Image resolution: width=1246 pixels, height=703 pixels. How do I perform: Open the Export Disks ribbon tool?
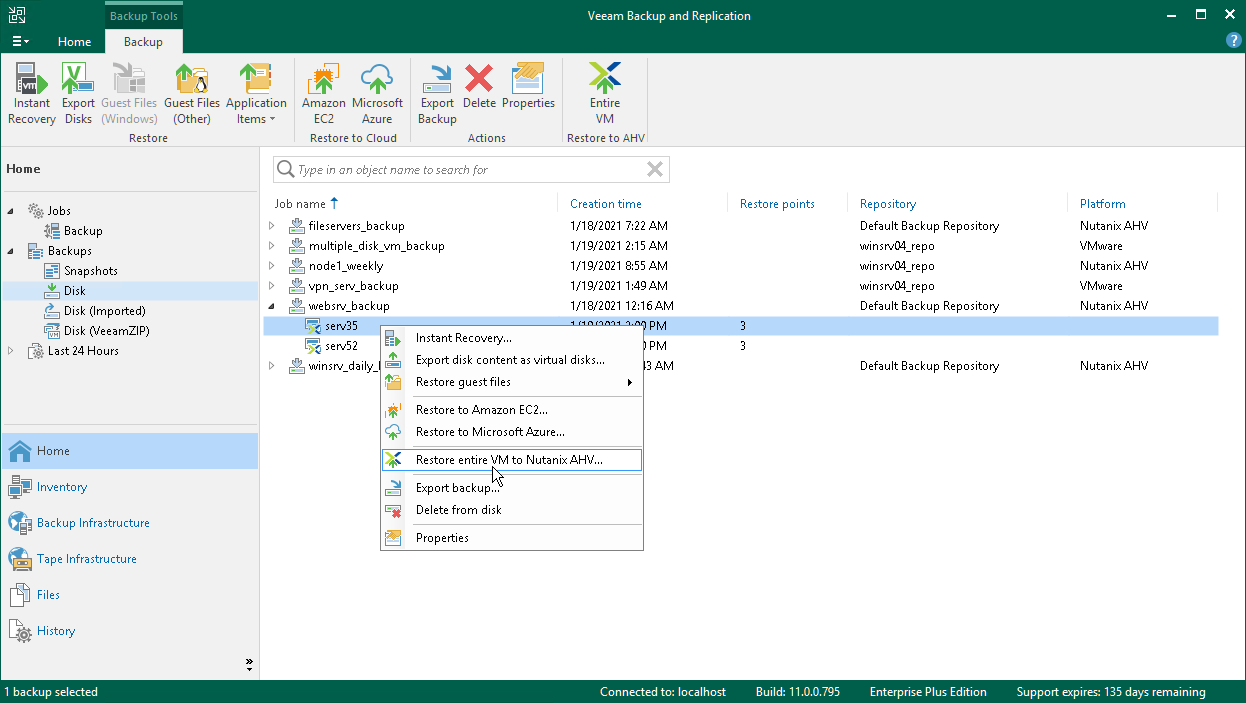coord(78,93)
